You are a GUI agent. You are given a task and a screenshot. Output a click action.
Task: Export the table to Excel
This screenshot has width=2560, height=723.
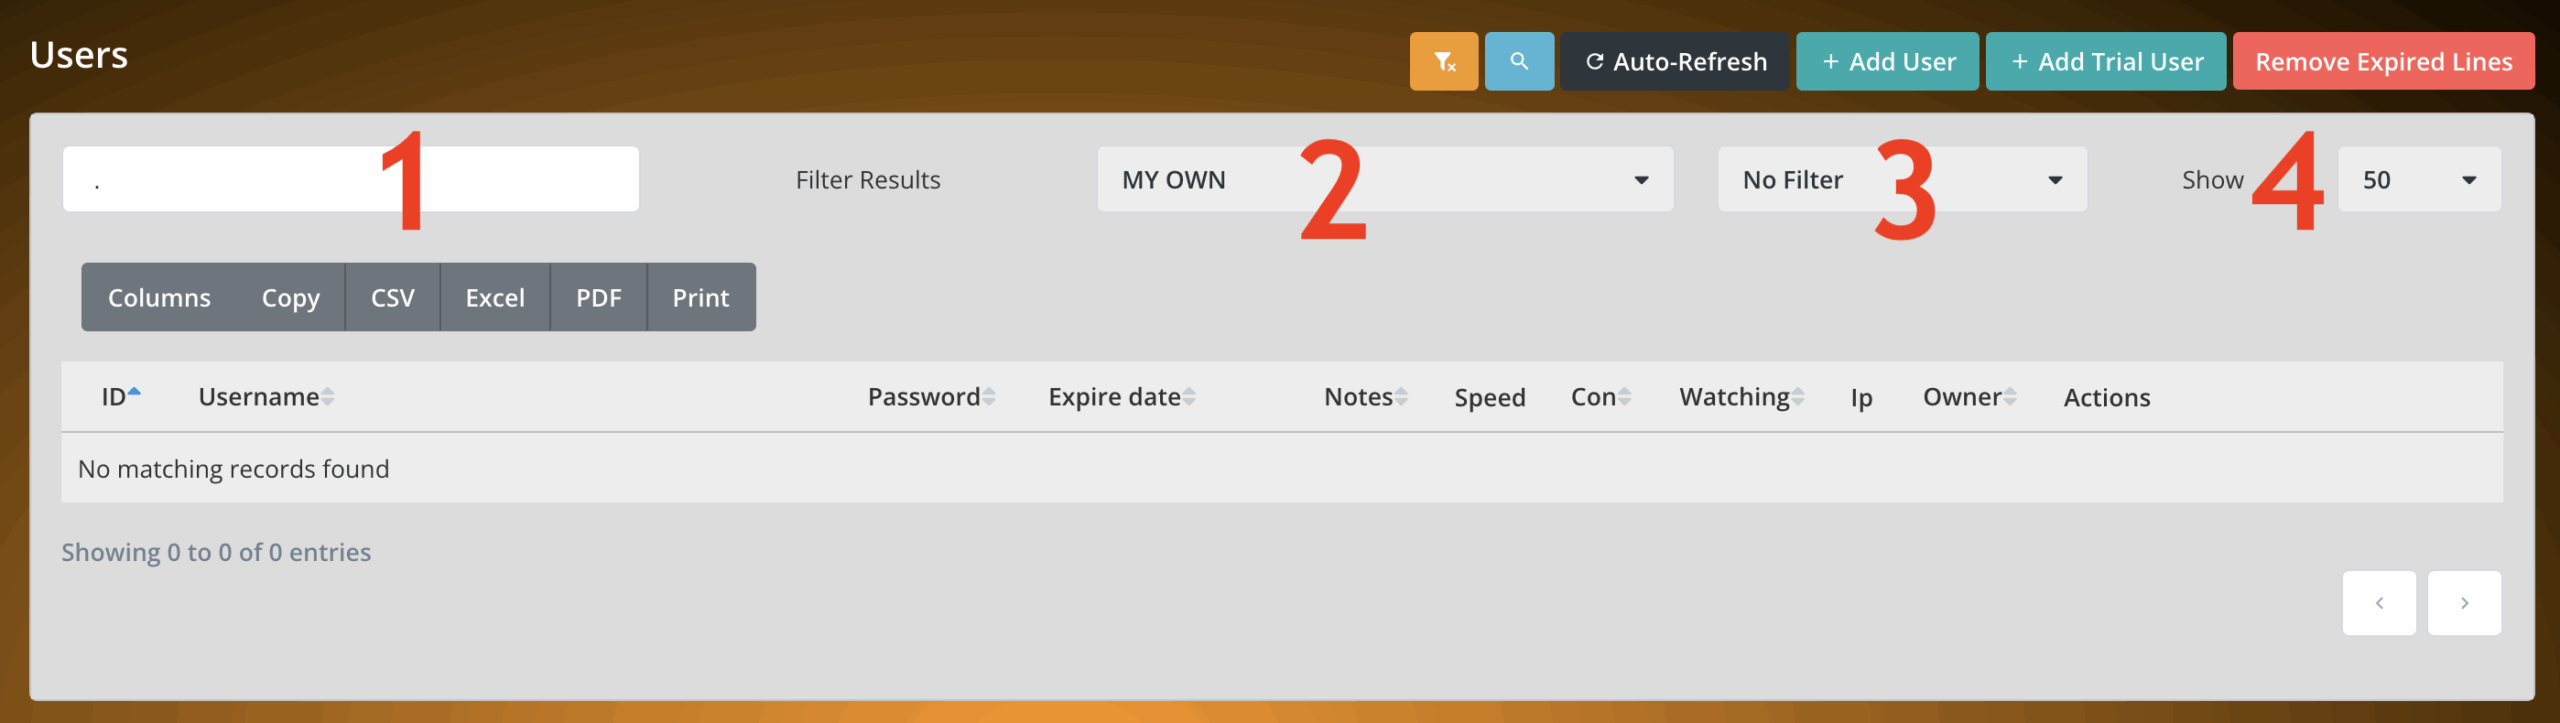495,298
